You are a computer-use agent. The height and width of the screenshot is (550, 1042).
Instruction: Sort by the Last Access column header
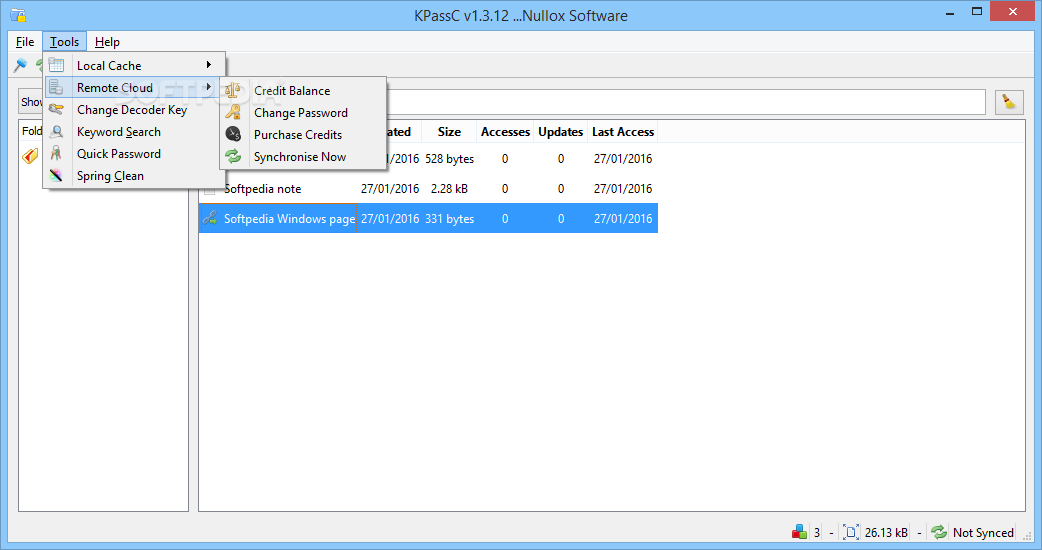pos(623,132)
